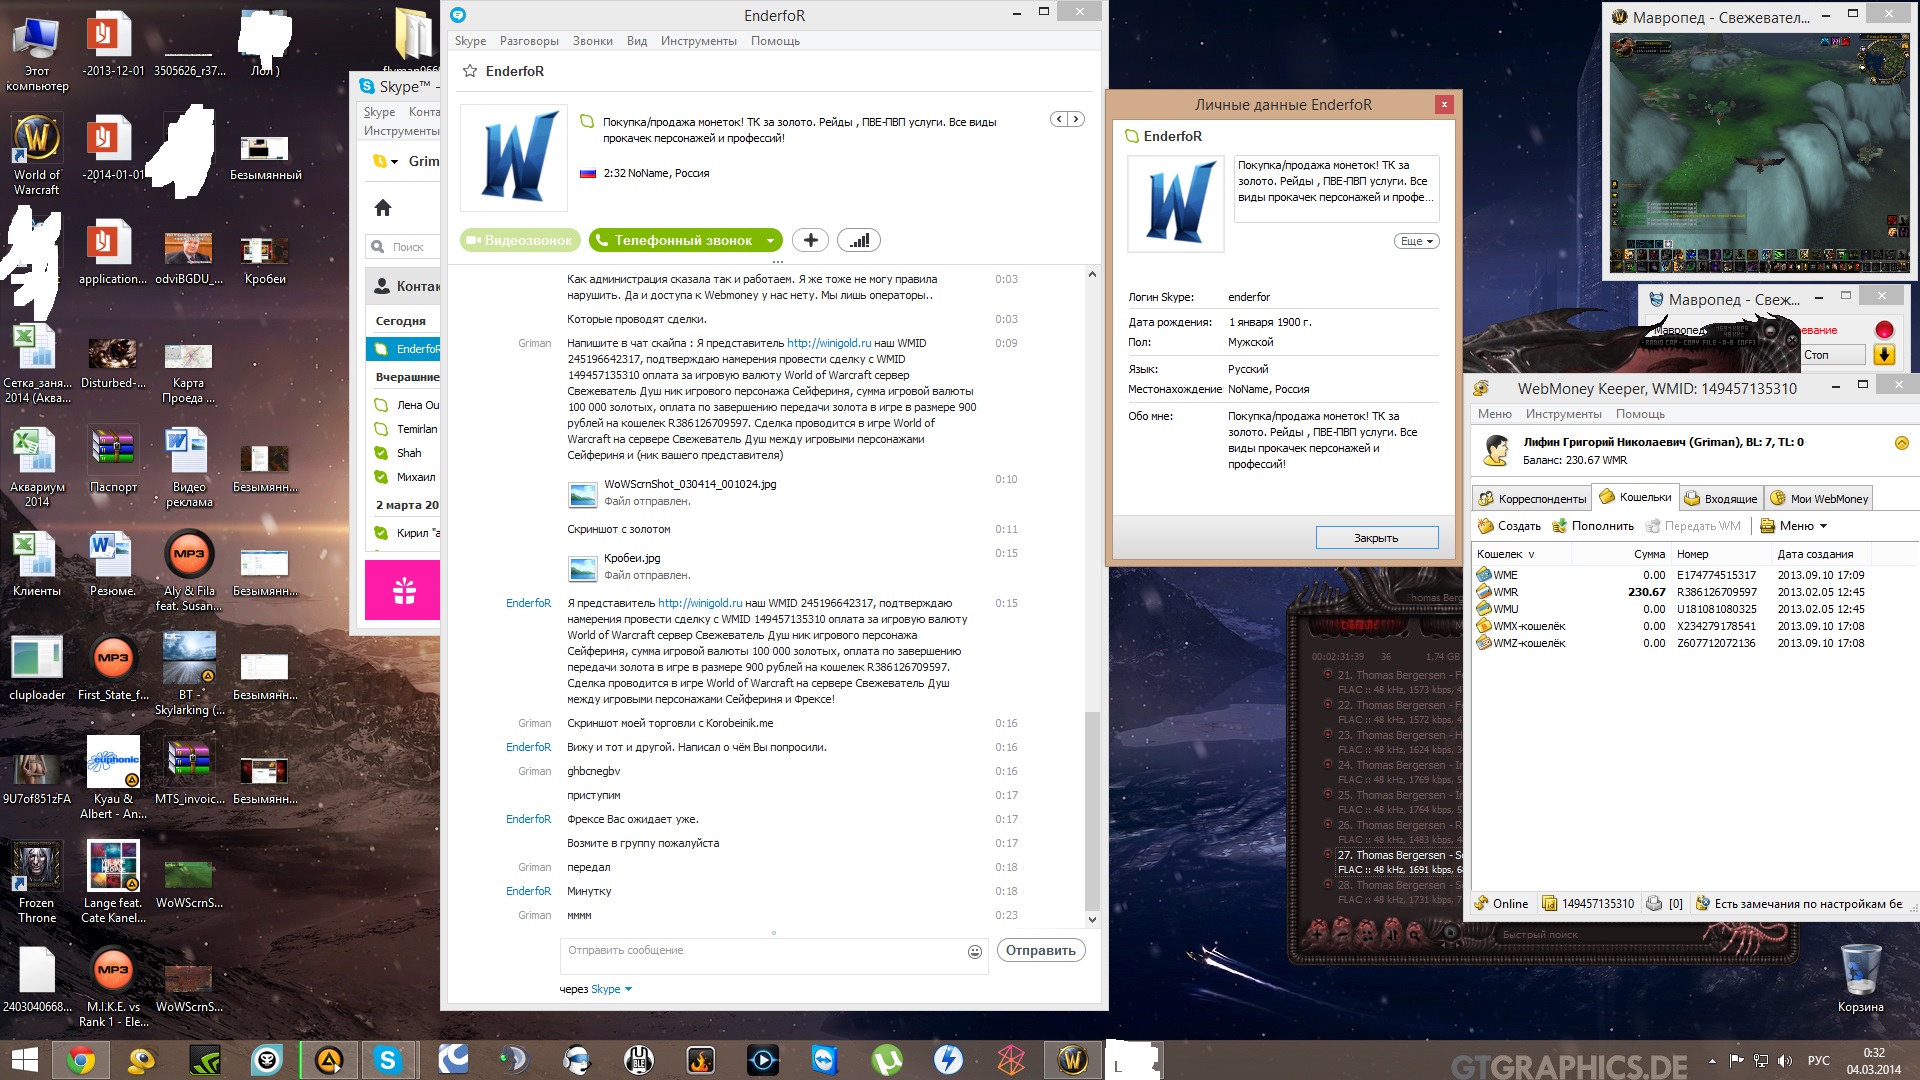Click the add participants plus icon

810,240
